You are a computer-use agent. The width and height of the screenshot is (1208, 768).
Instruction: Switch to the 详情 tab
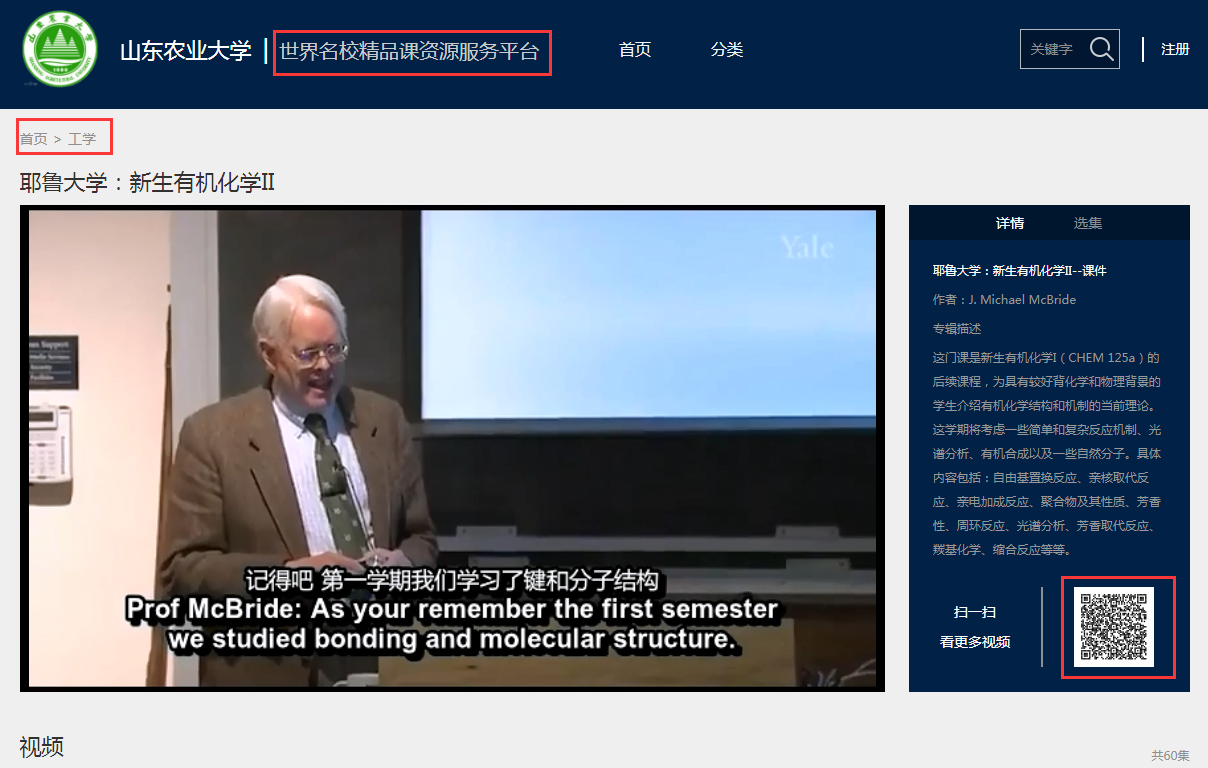point(1009,223)
